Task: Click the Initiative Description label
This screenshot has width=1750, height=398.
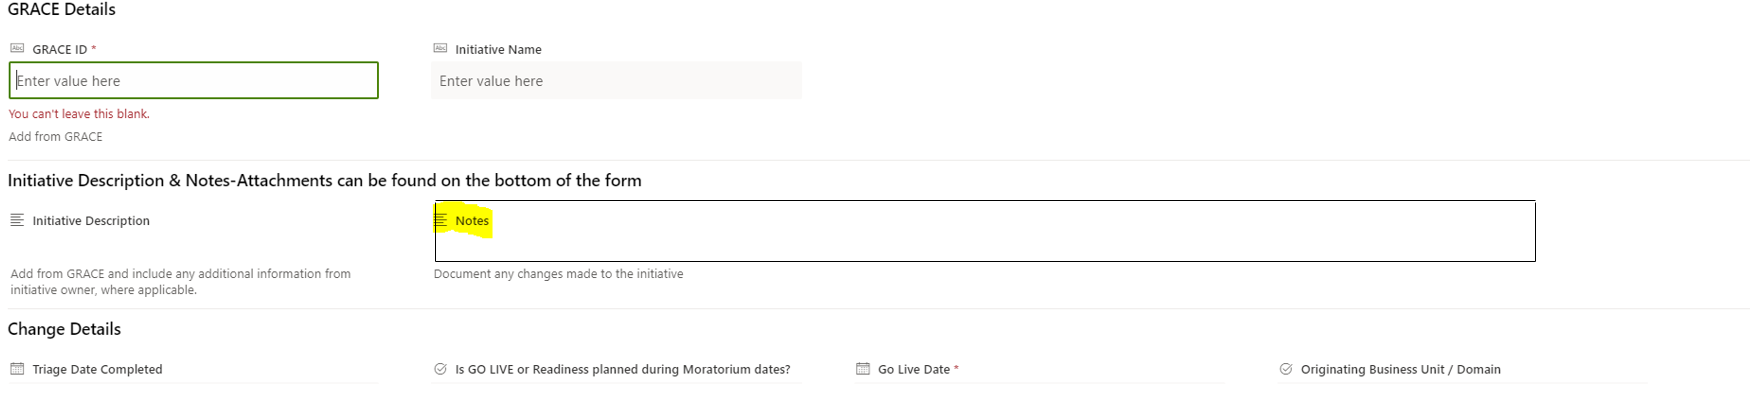Action: pos(91,221)
